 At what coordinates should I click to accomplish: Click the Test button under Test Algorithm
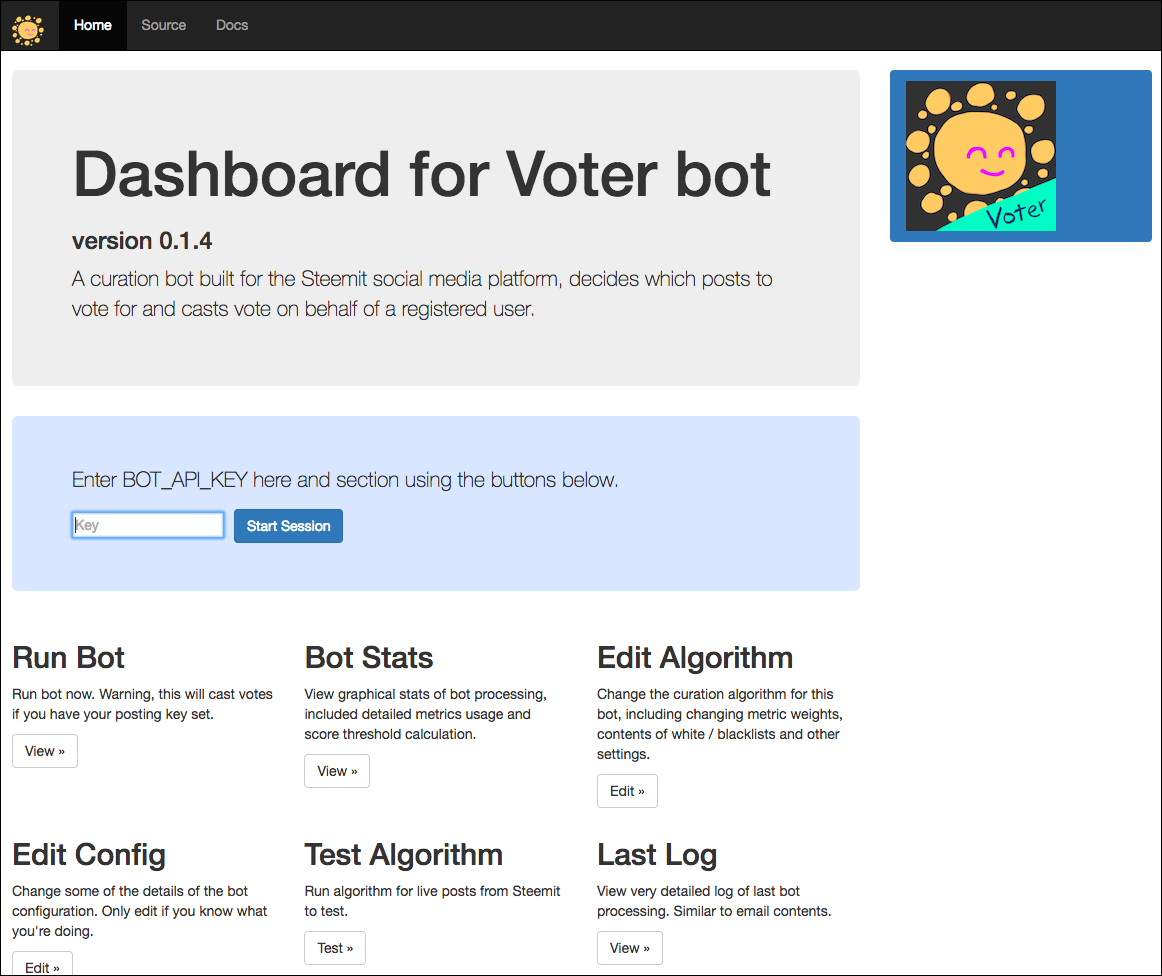[335, 948]
